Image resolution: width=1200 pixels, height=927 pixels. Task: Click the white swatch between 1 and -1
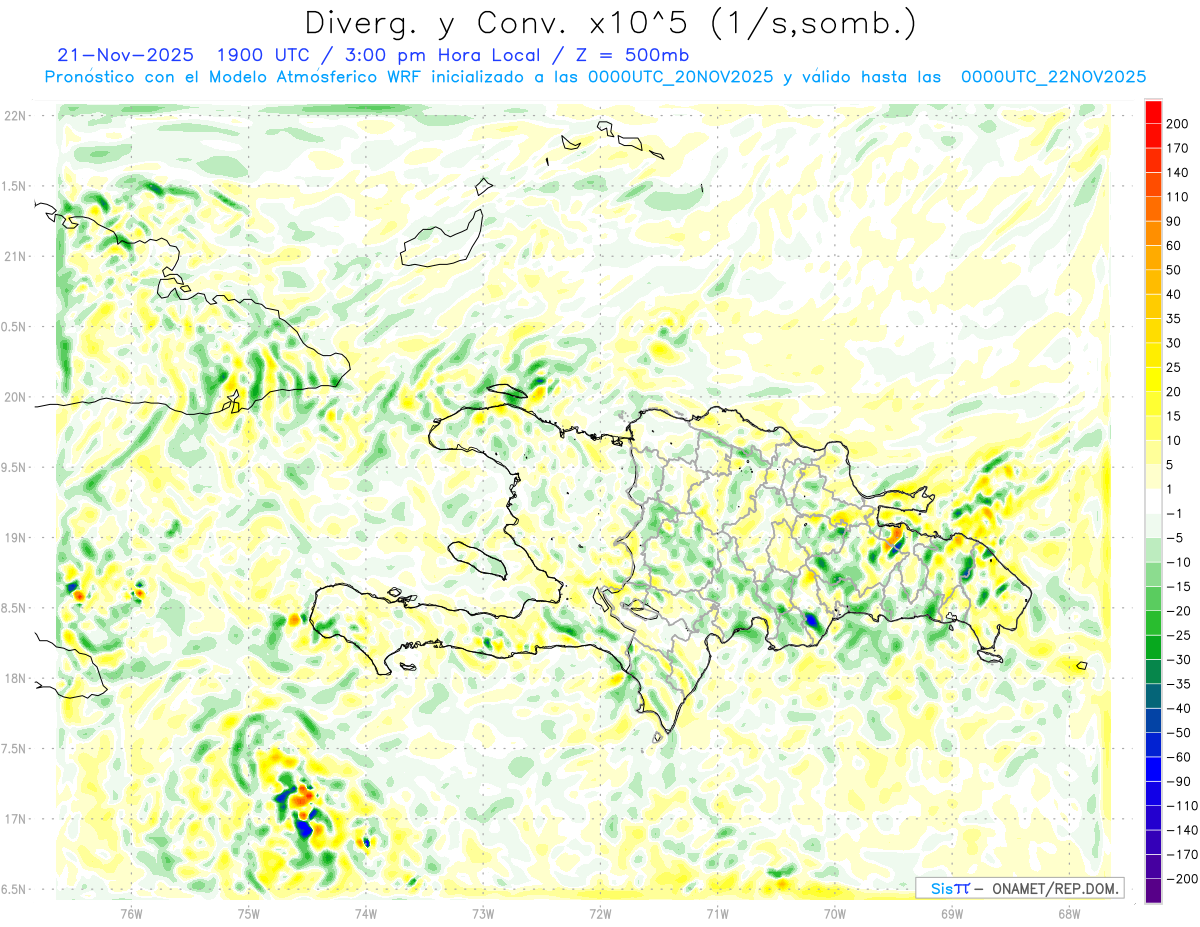pos(1153,501)
